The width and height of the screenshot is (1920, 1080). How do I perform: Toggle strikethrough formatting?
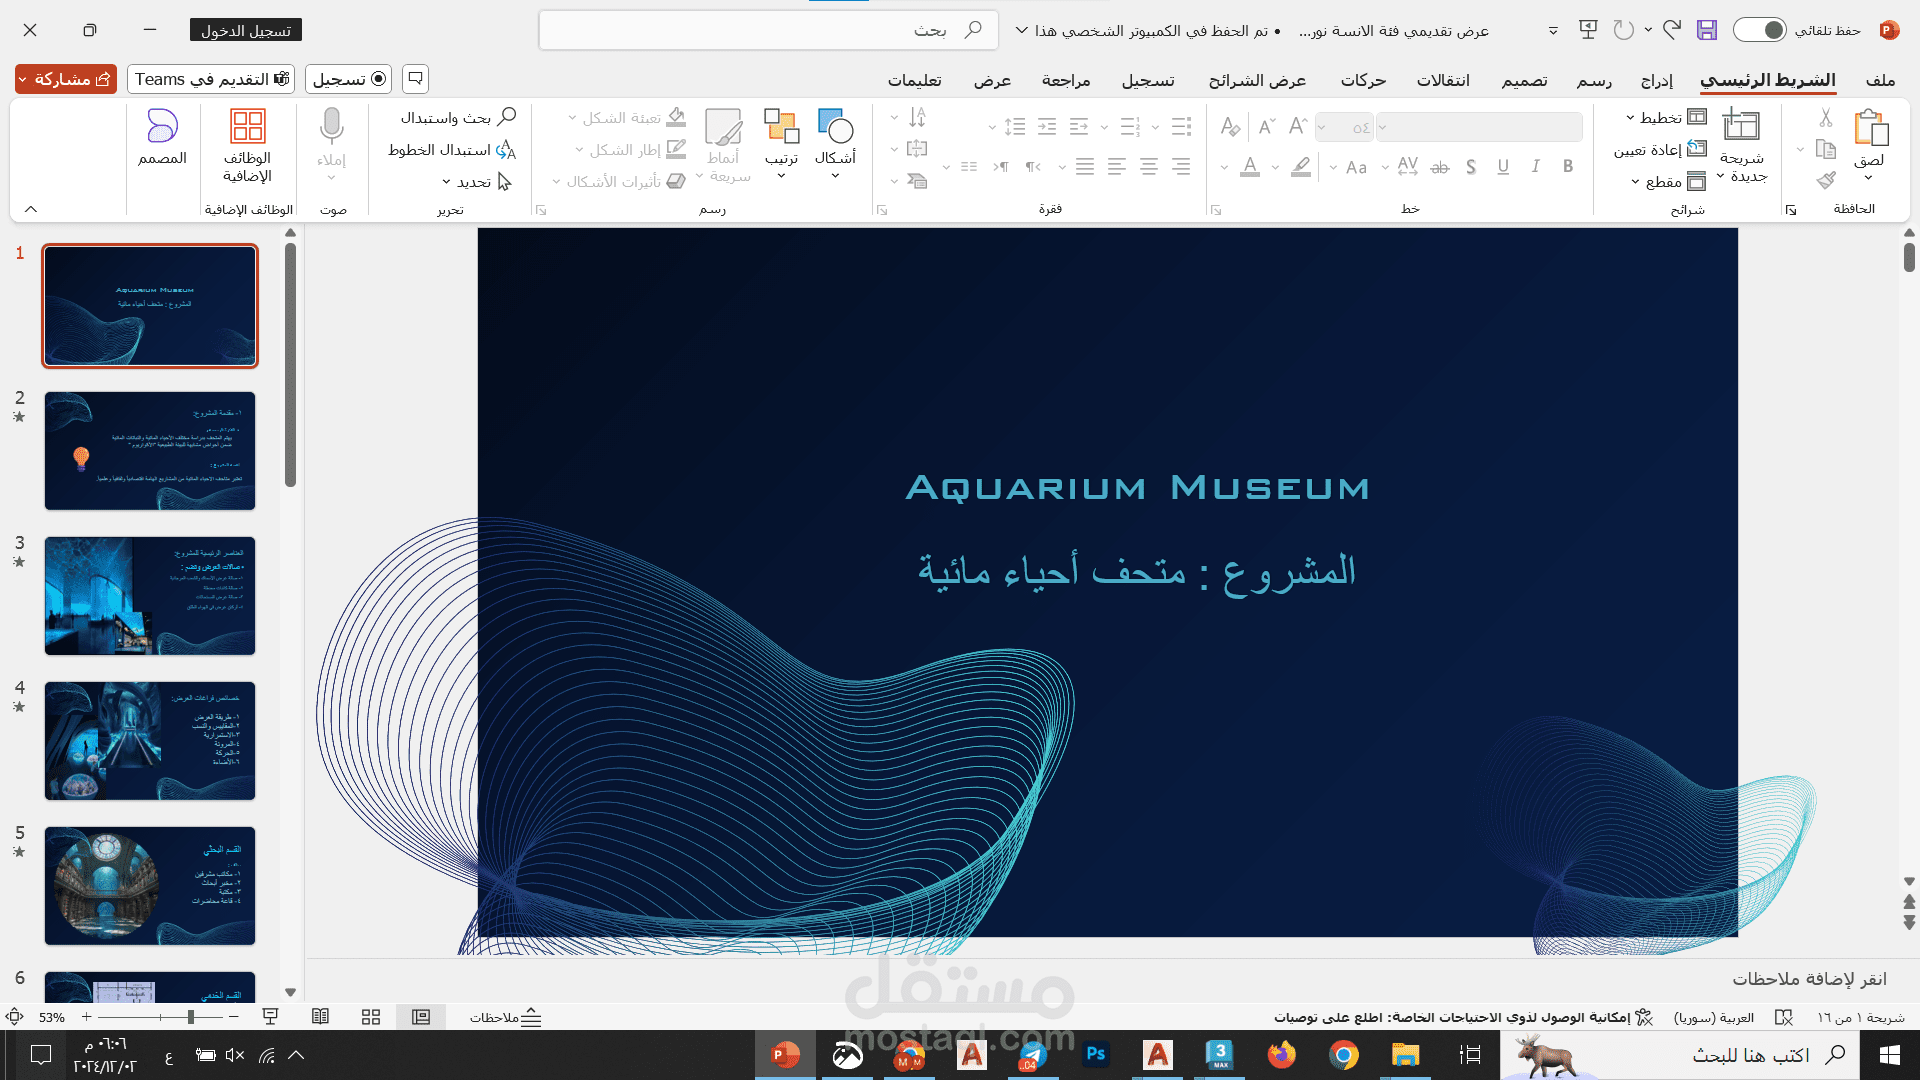coord(1440,167)
